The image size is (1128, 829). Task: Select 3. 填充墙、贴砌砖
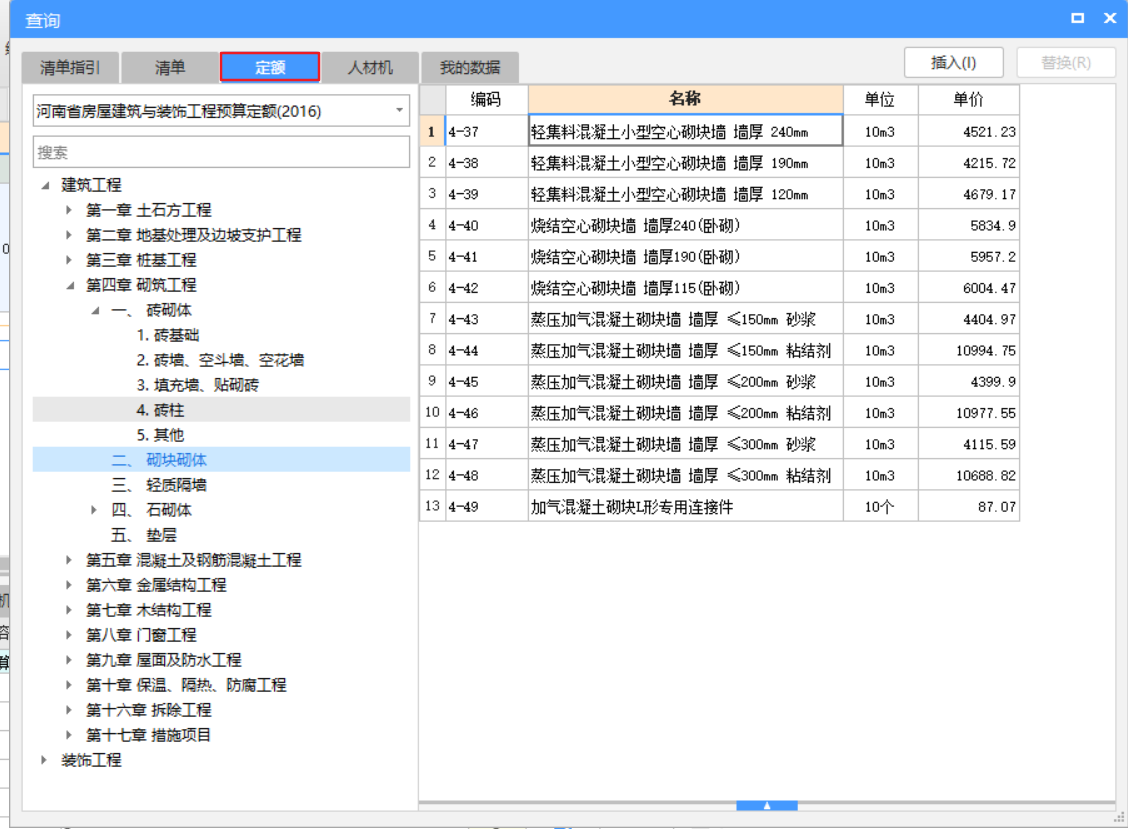click(197, 385)
